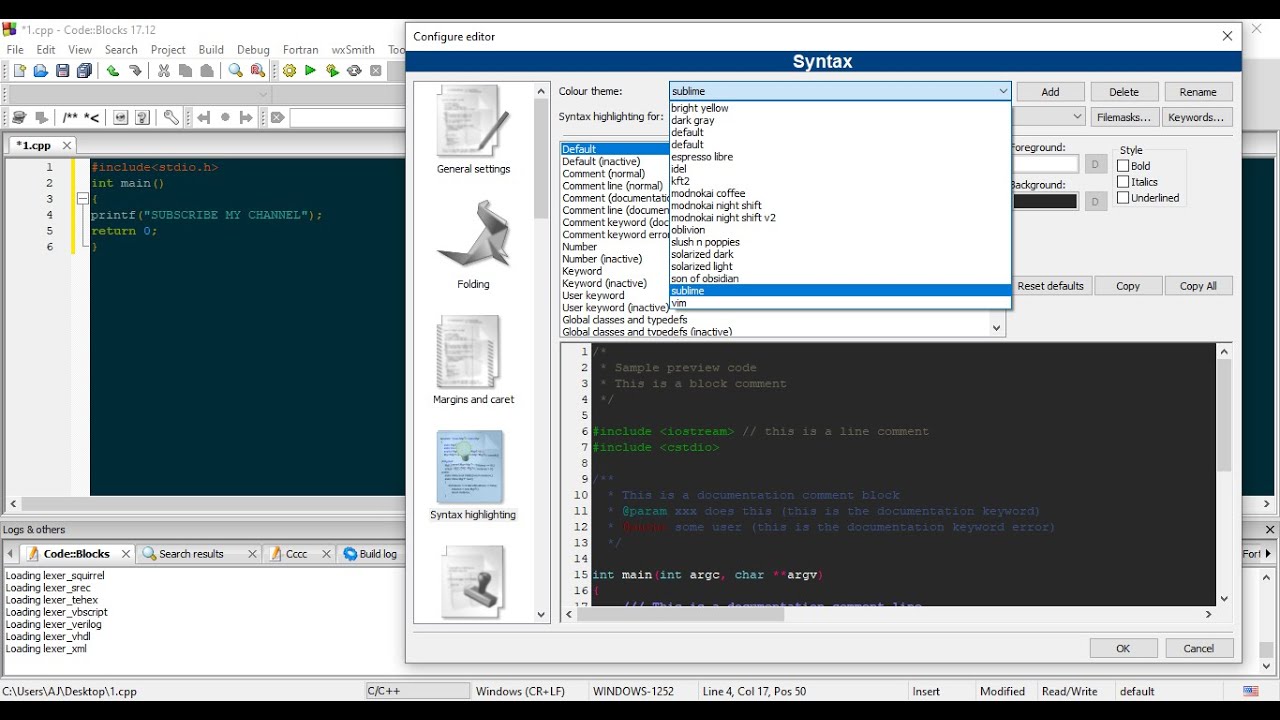The image size is (1280, 720).
Task: Click the Keywords... button
Action: click(x=1196, y=117)
